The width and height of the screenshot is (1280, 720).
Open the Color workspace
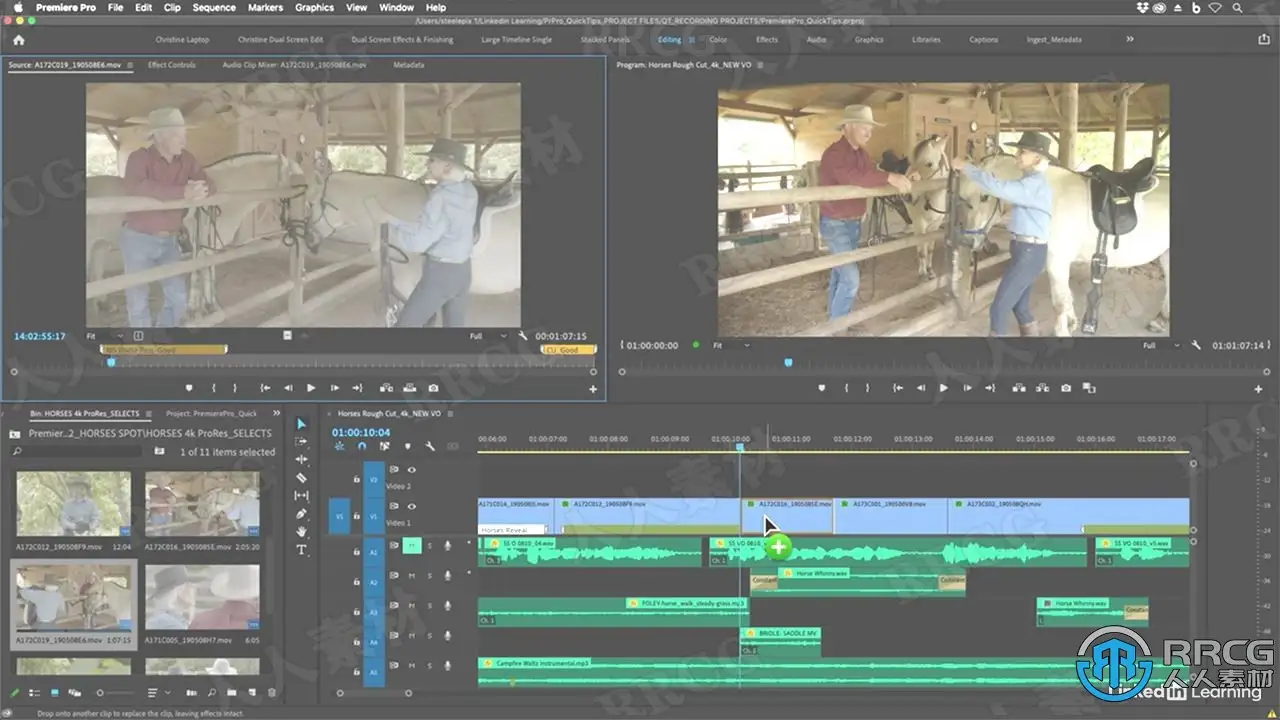(718, 40)
